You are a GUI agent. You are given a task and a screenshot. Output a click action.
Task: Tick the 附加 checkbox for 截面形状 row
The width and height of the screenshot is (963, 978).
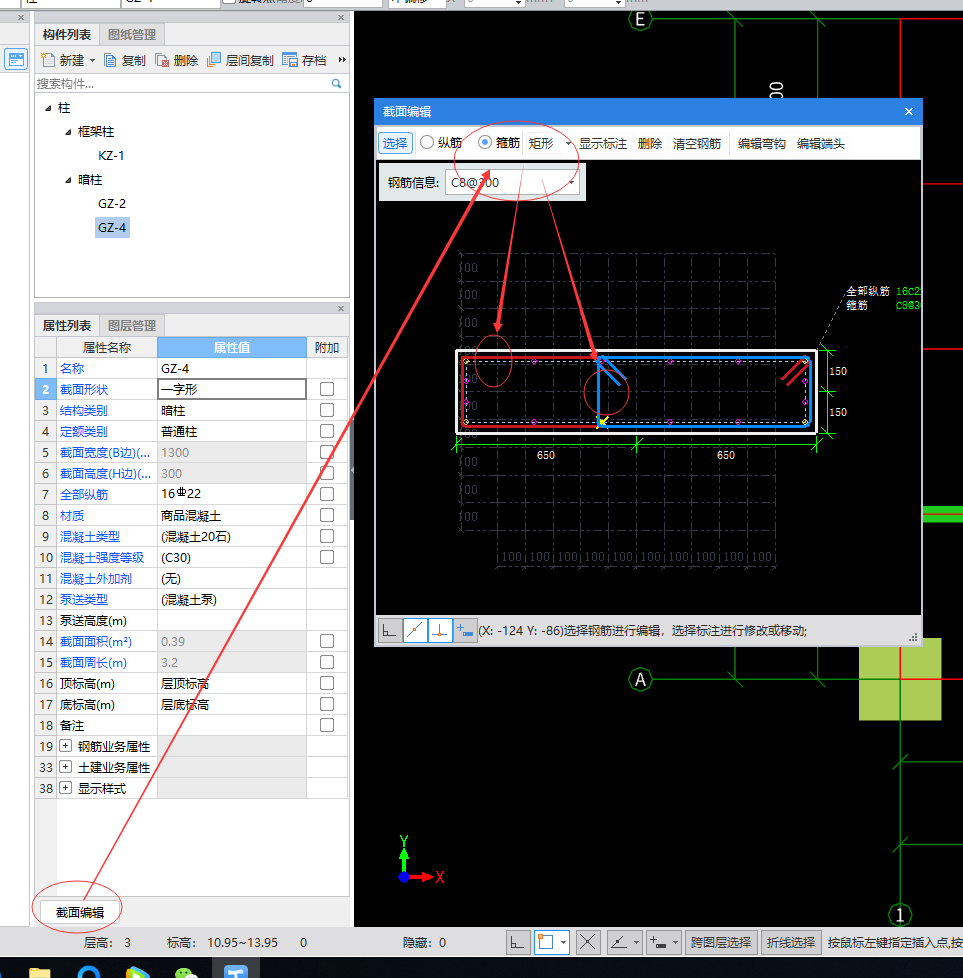point(327,389)
